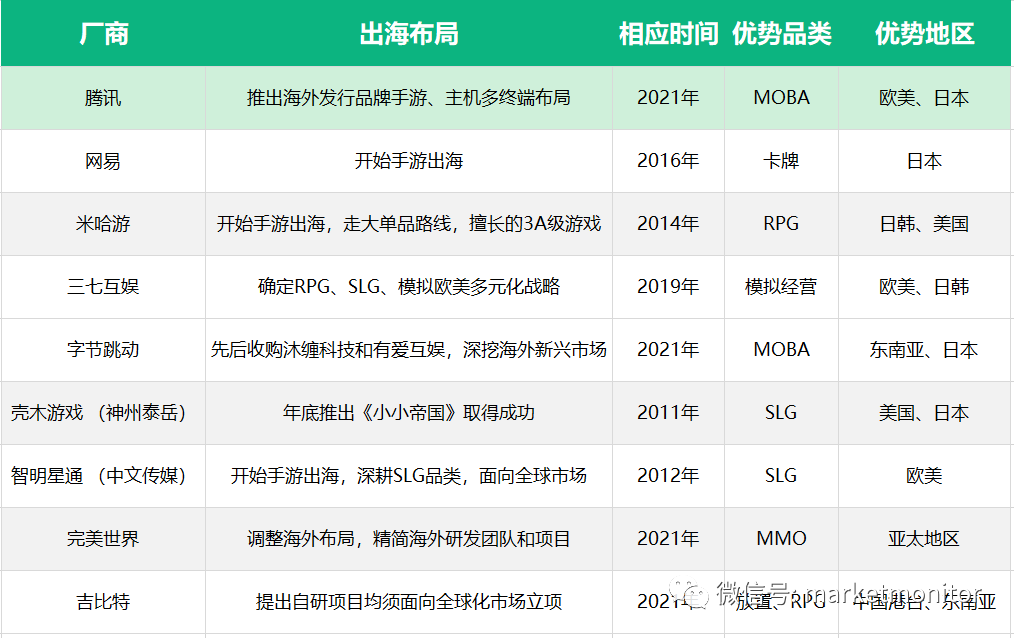Click the 出海布局 column header
Screen dimensions: 1014x638
(409, 34)
